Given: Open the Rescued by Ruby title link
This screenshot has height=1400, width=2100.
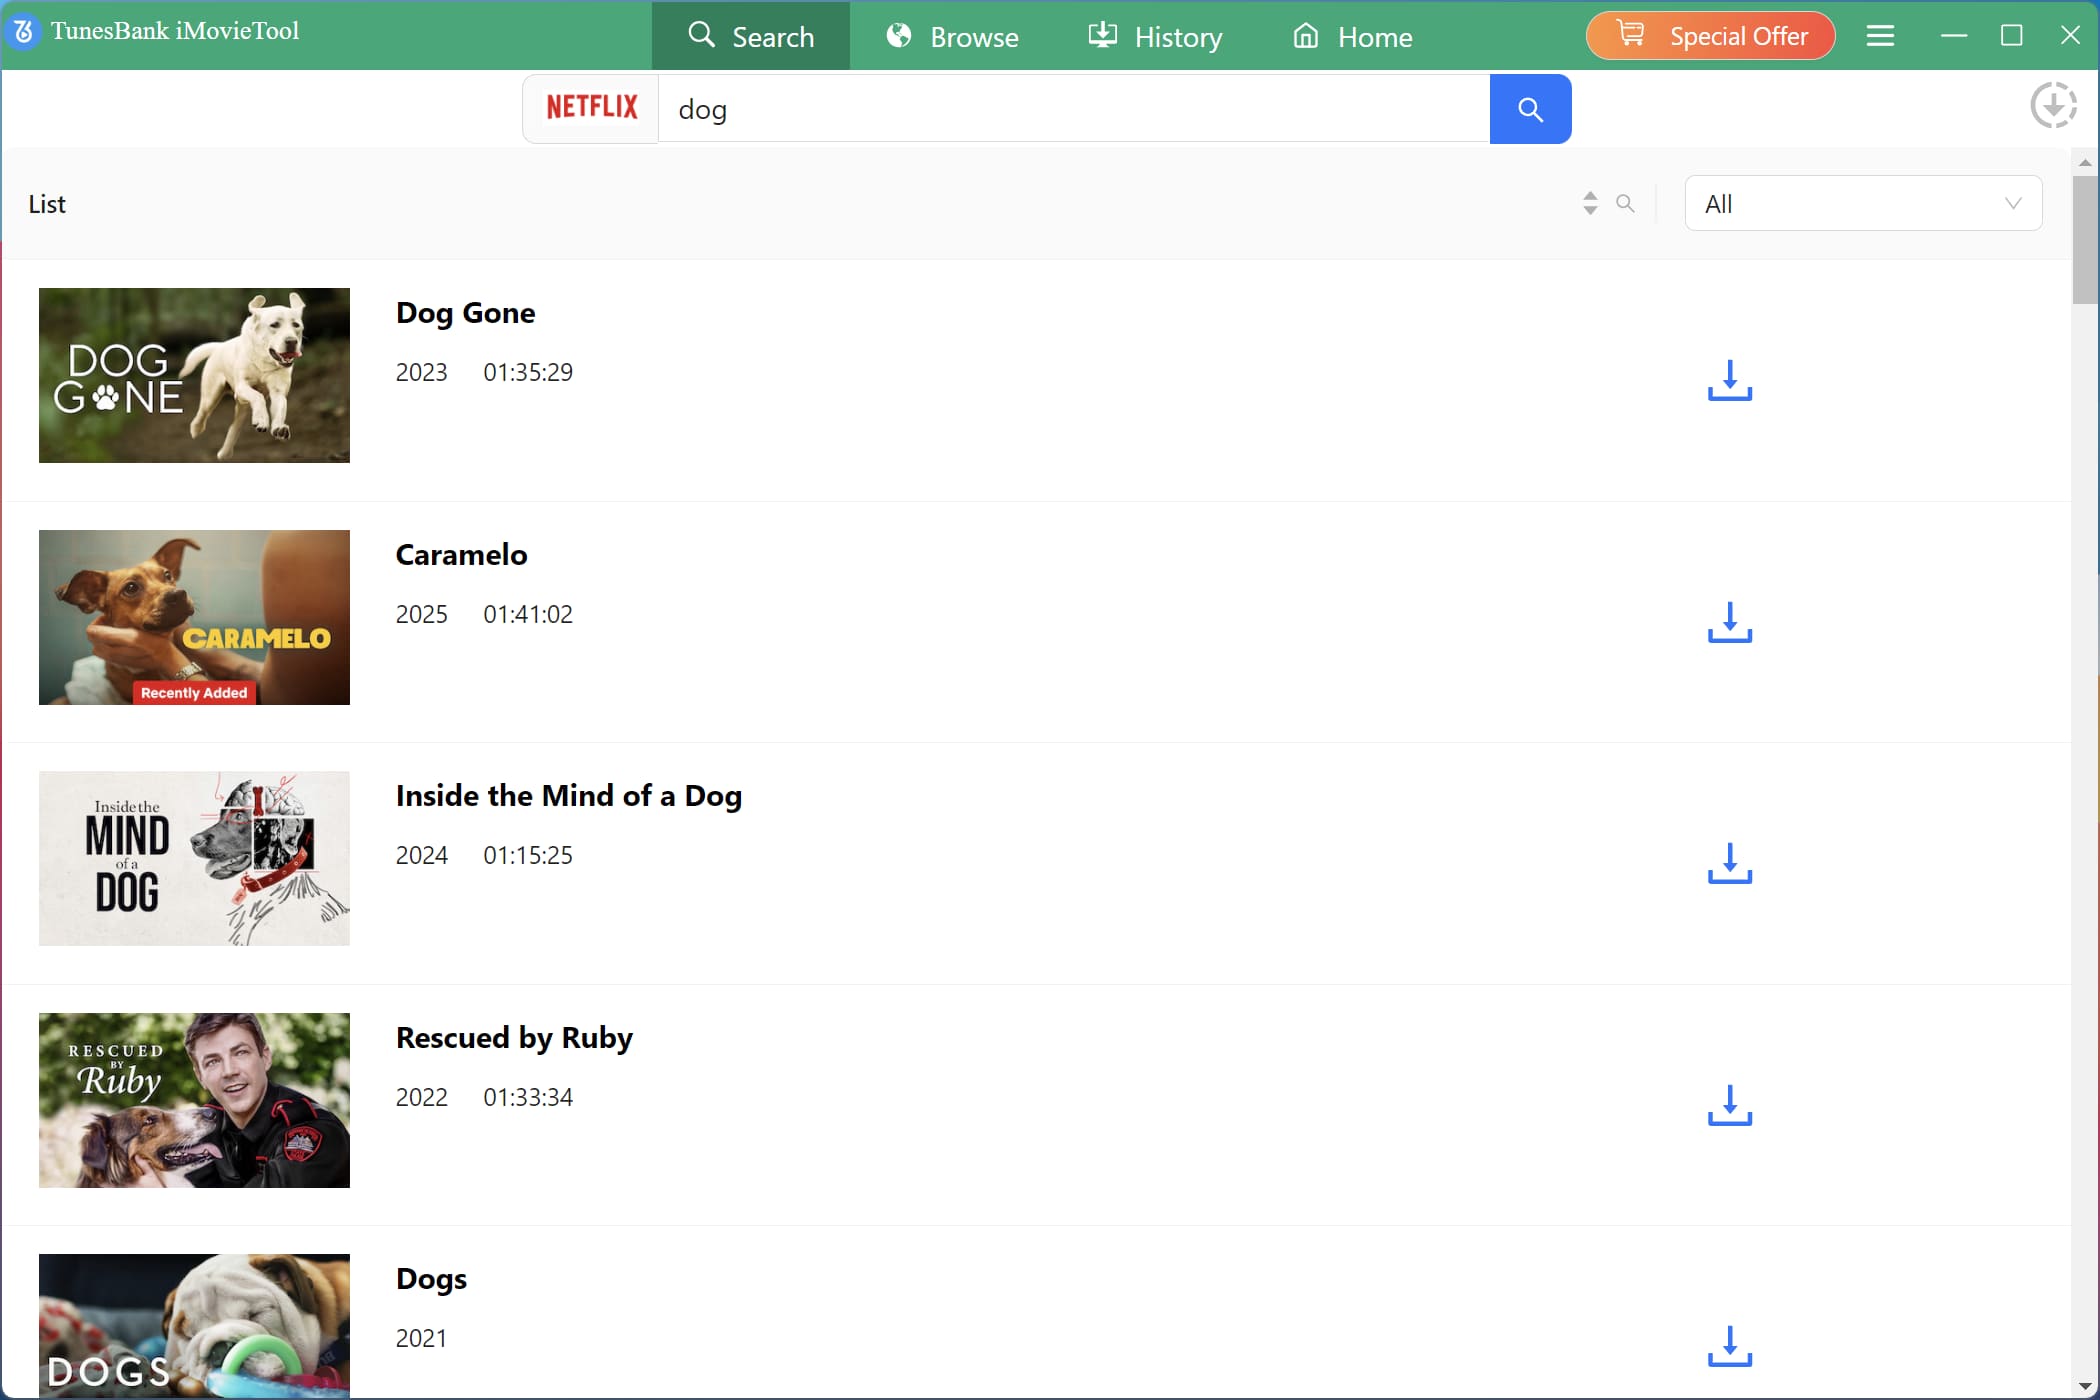Looking at the screenshot, I should [x=514, y=1037].
